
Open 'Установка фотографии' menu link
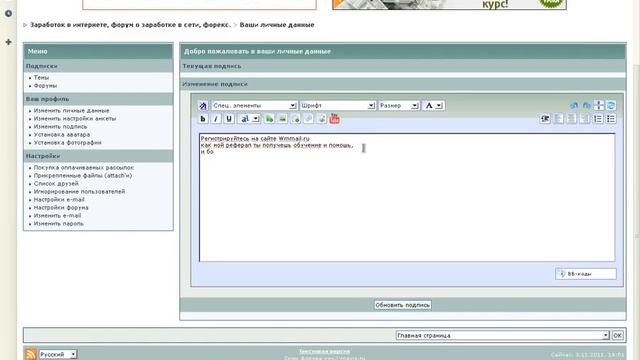point(67,142)
